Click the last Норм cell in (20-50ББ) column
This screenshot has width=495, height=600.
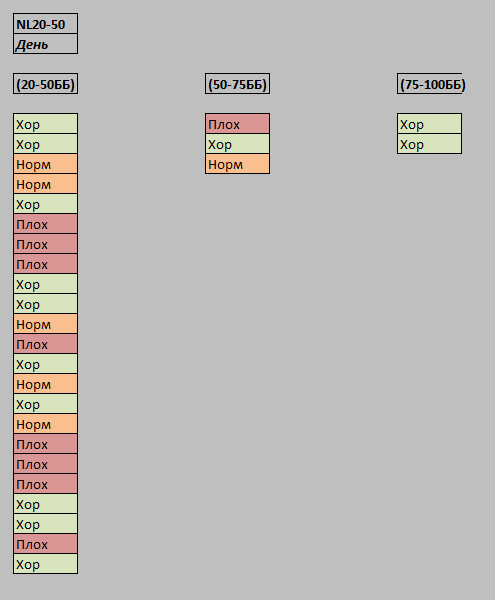coord(46,424)
